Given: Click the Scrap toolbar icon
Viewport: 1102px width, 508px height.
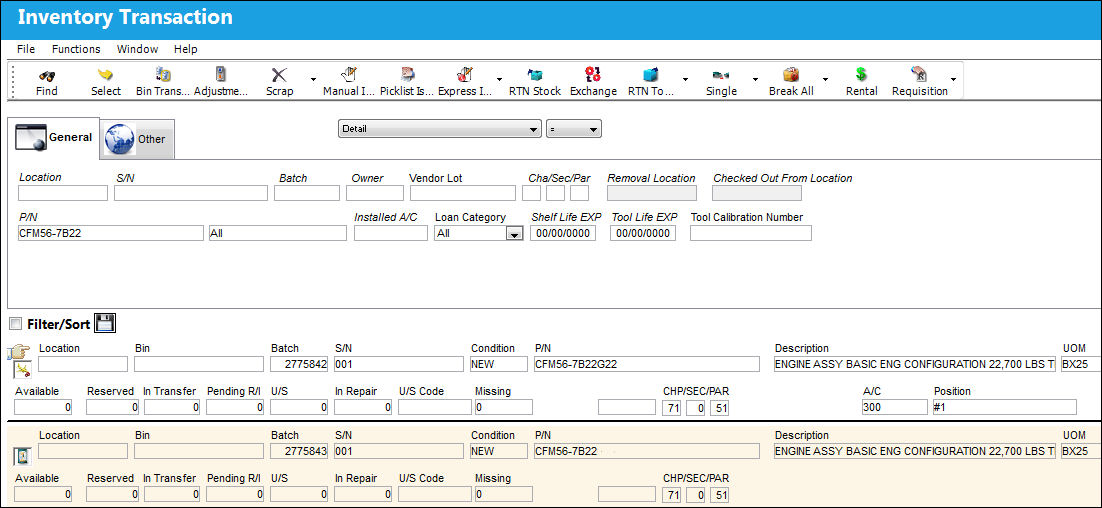Looking at the screenshot, I should [x=279, y=75].
